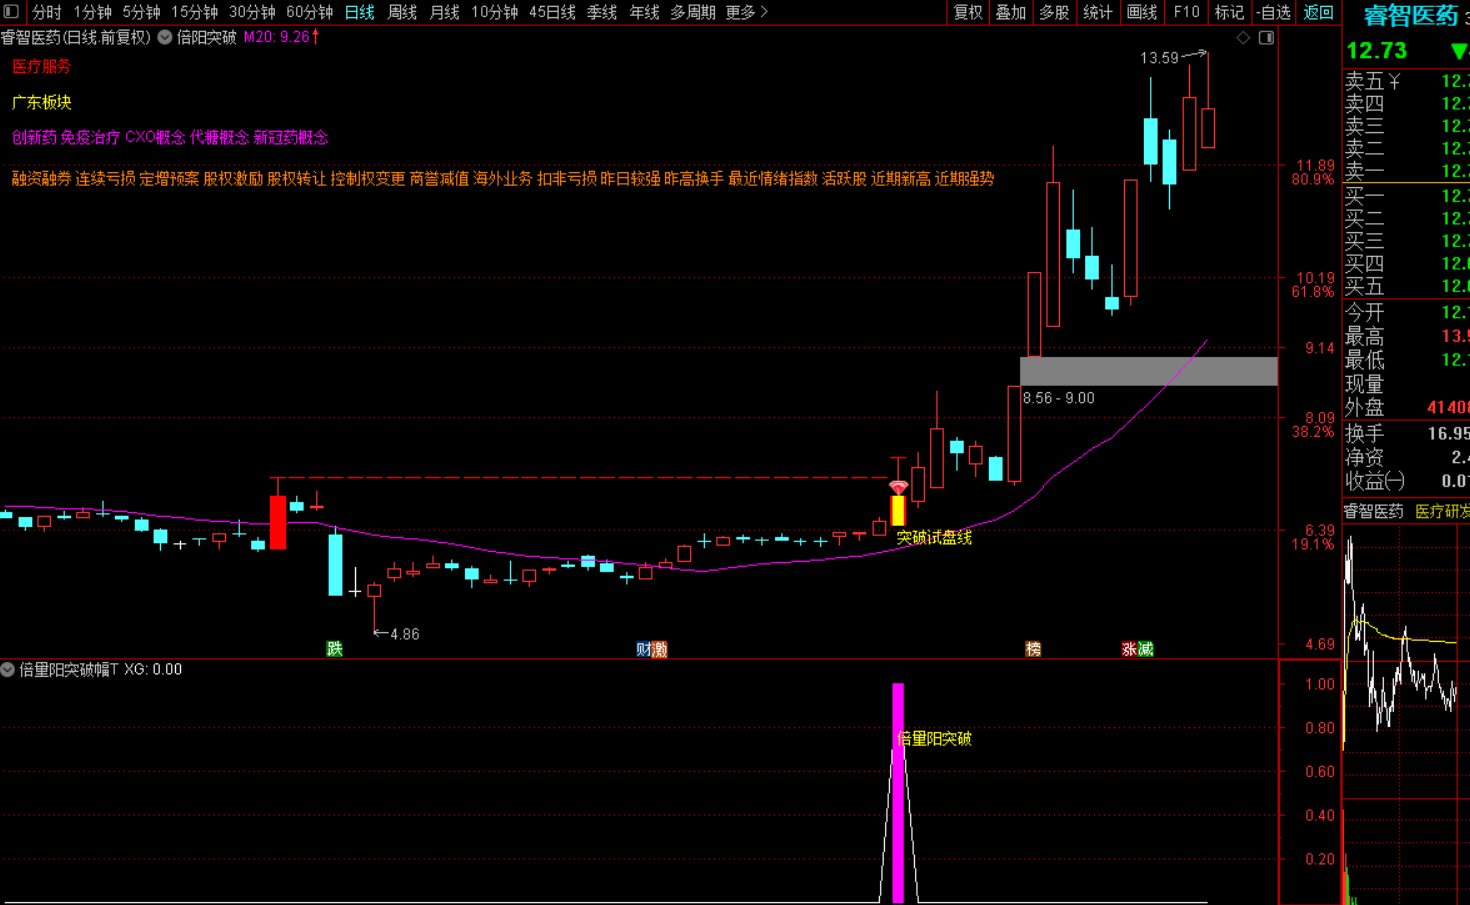Image resolution: width=1470 pixels, height=905 pixels.
Task: Click the green 减 event marker icon
Action: tap(1145, 649)
